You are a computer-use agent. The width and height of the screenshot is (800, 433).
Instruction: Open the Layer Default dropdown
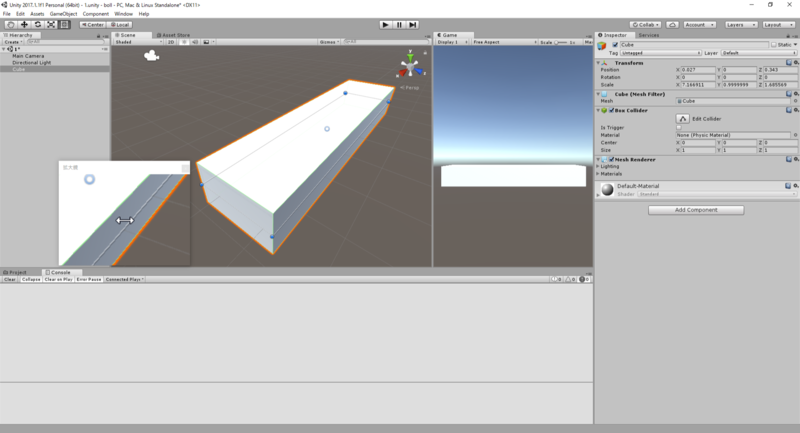pyautogui.click(x=758, y=53)
